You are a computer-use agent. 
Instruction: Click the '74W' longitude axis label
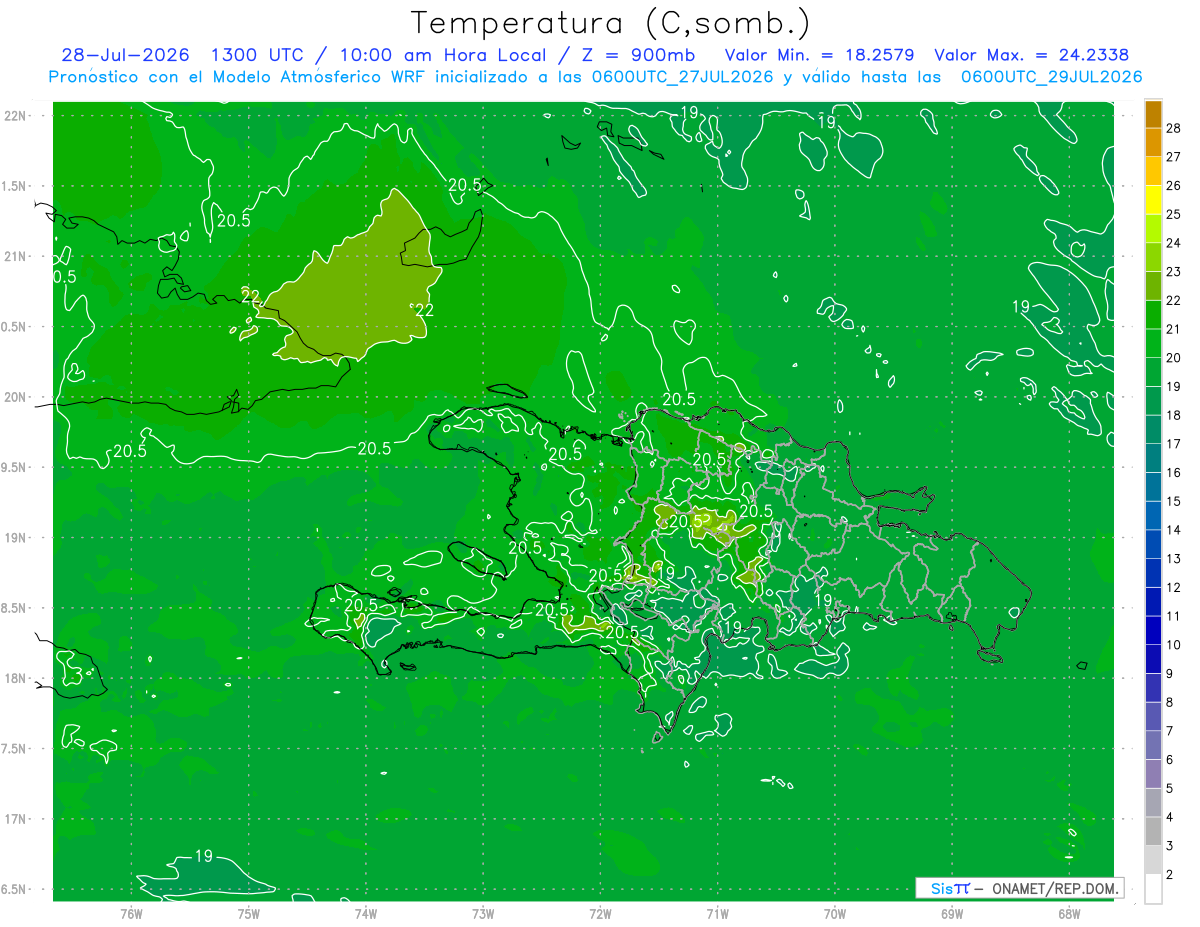point(365,914)
